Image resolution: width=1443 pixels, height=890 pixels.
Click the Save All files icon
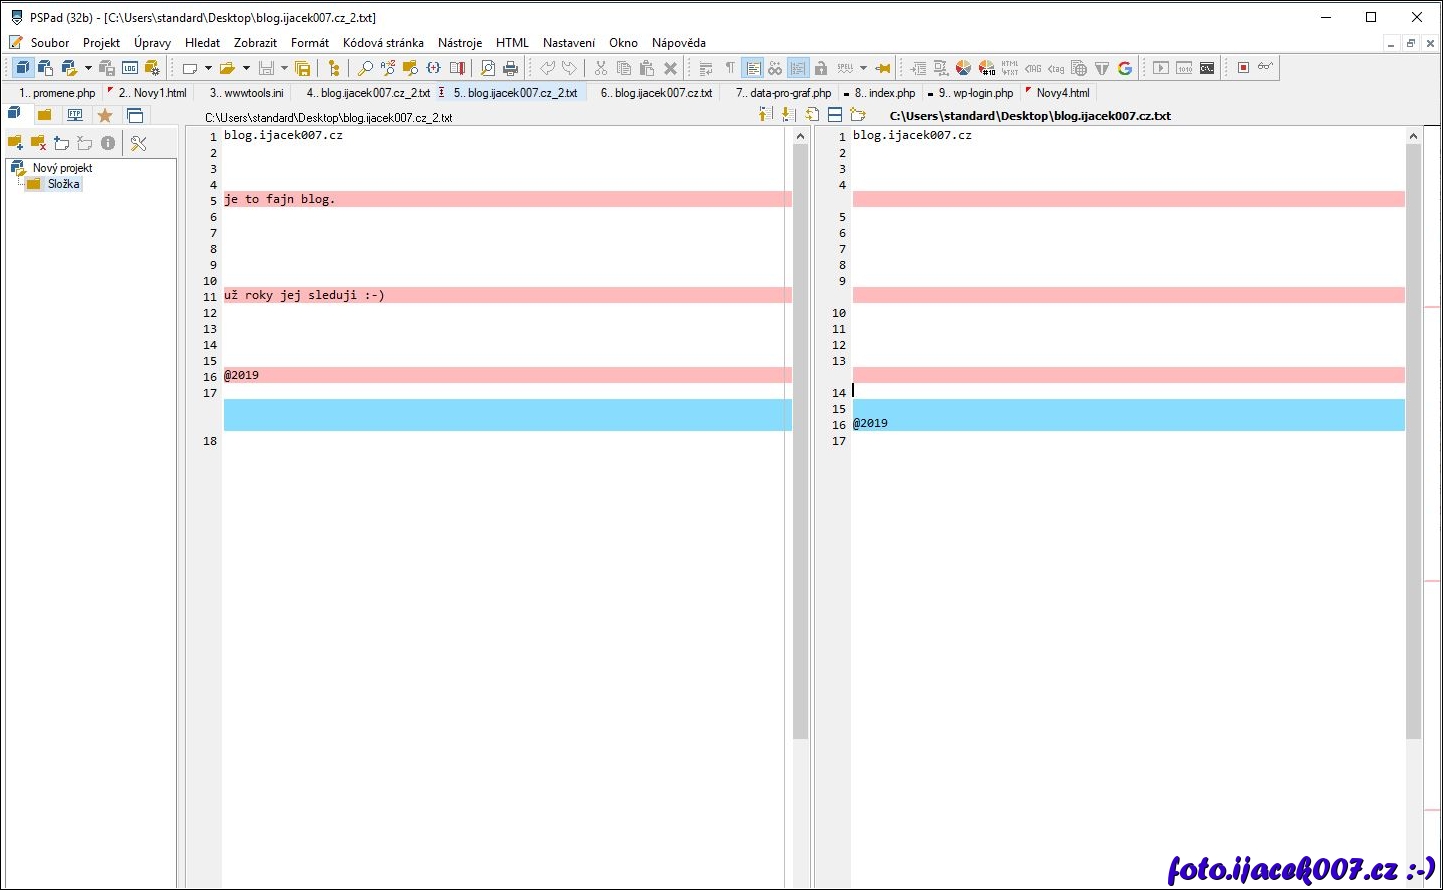[x=302, y=68]
